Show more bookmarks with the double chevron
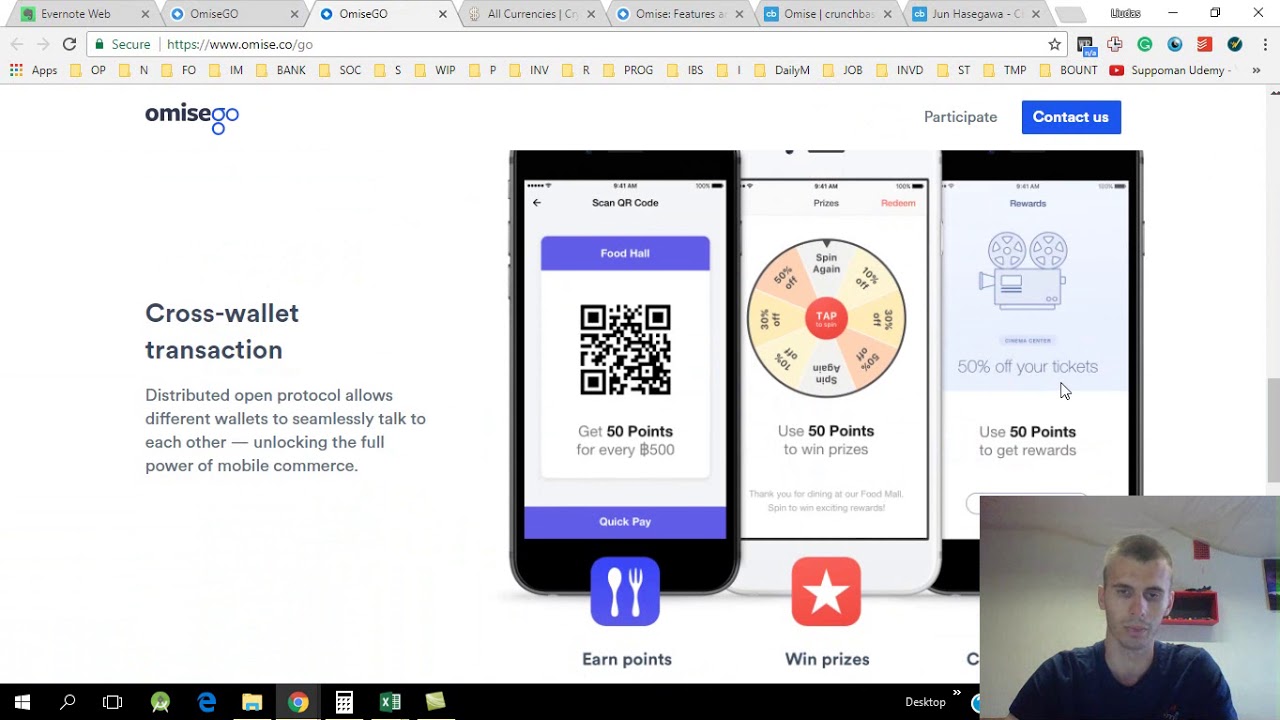1280x720 pixels. (1256, 70)
